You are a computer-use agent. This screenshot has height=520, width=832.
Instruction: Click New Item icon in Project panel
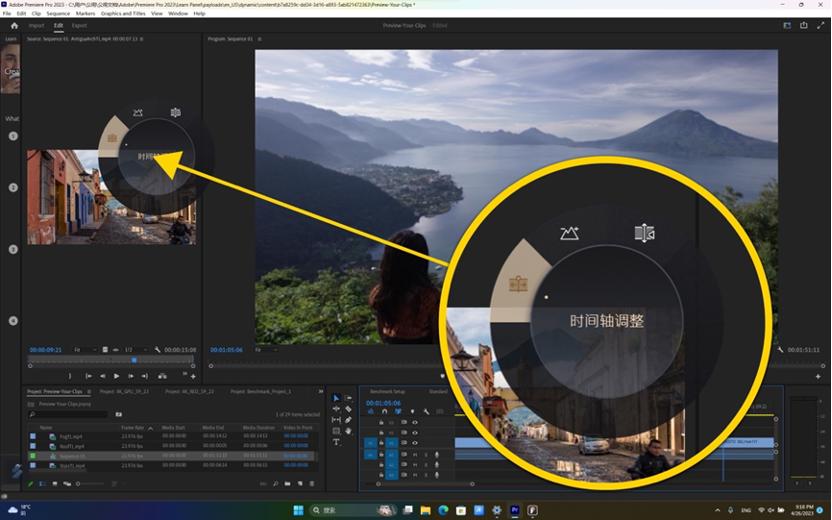[300, 484]
